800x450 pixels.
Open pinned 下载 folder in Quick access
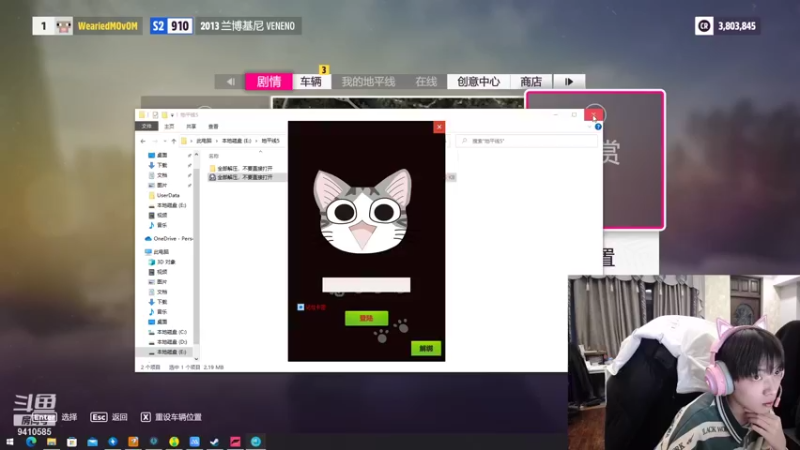(x=158, y=165)
